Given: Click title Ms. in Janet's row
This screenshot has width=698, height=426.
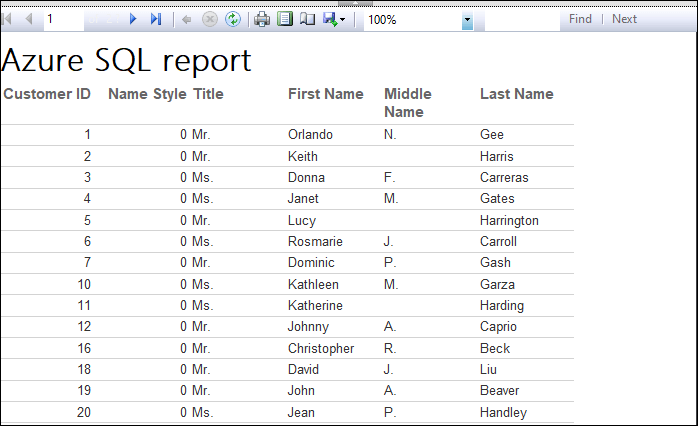Looking at the screenshot, I should (203, 198).
